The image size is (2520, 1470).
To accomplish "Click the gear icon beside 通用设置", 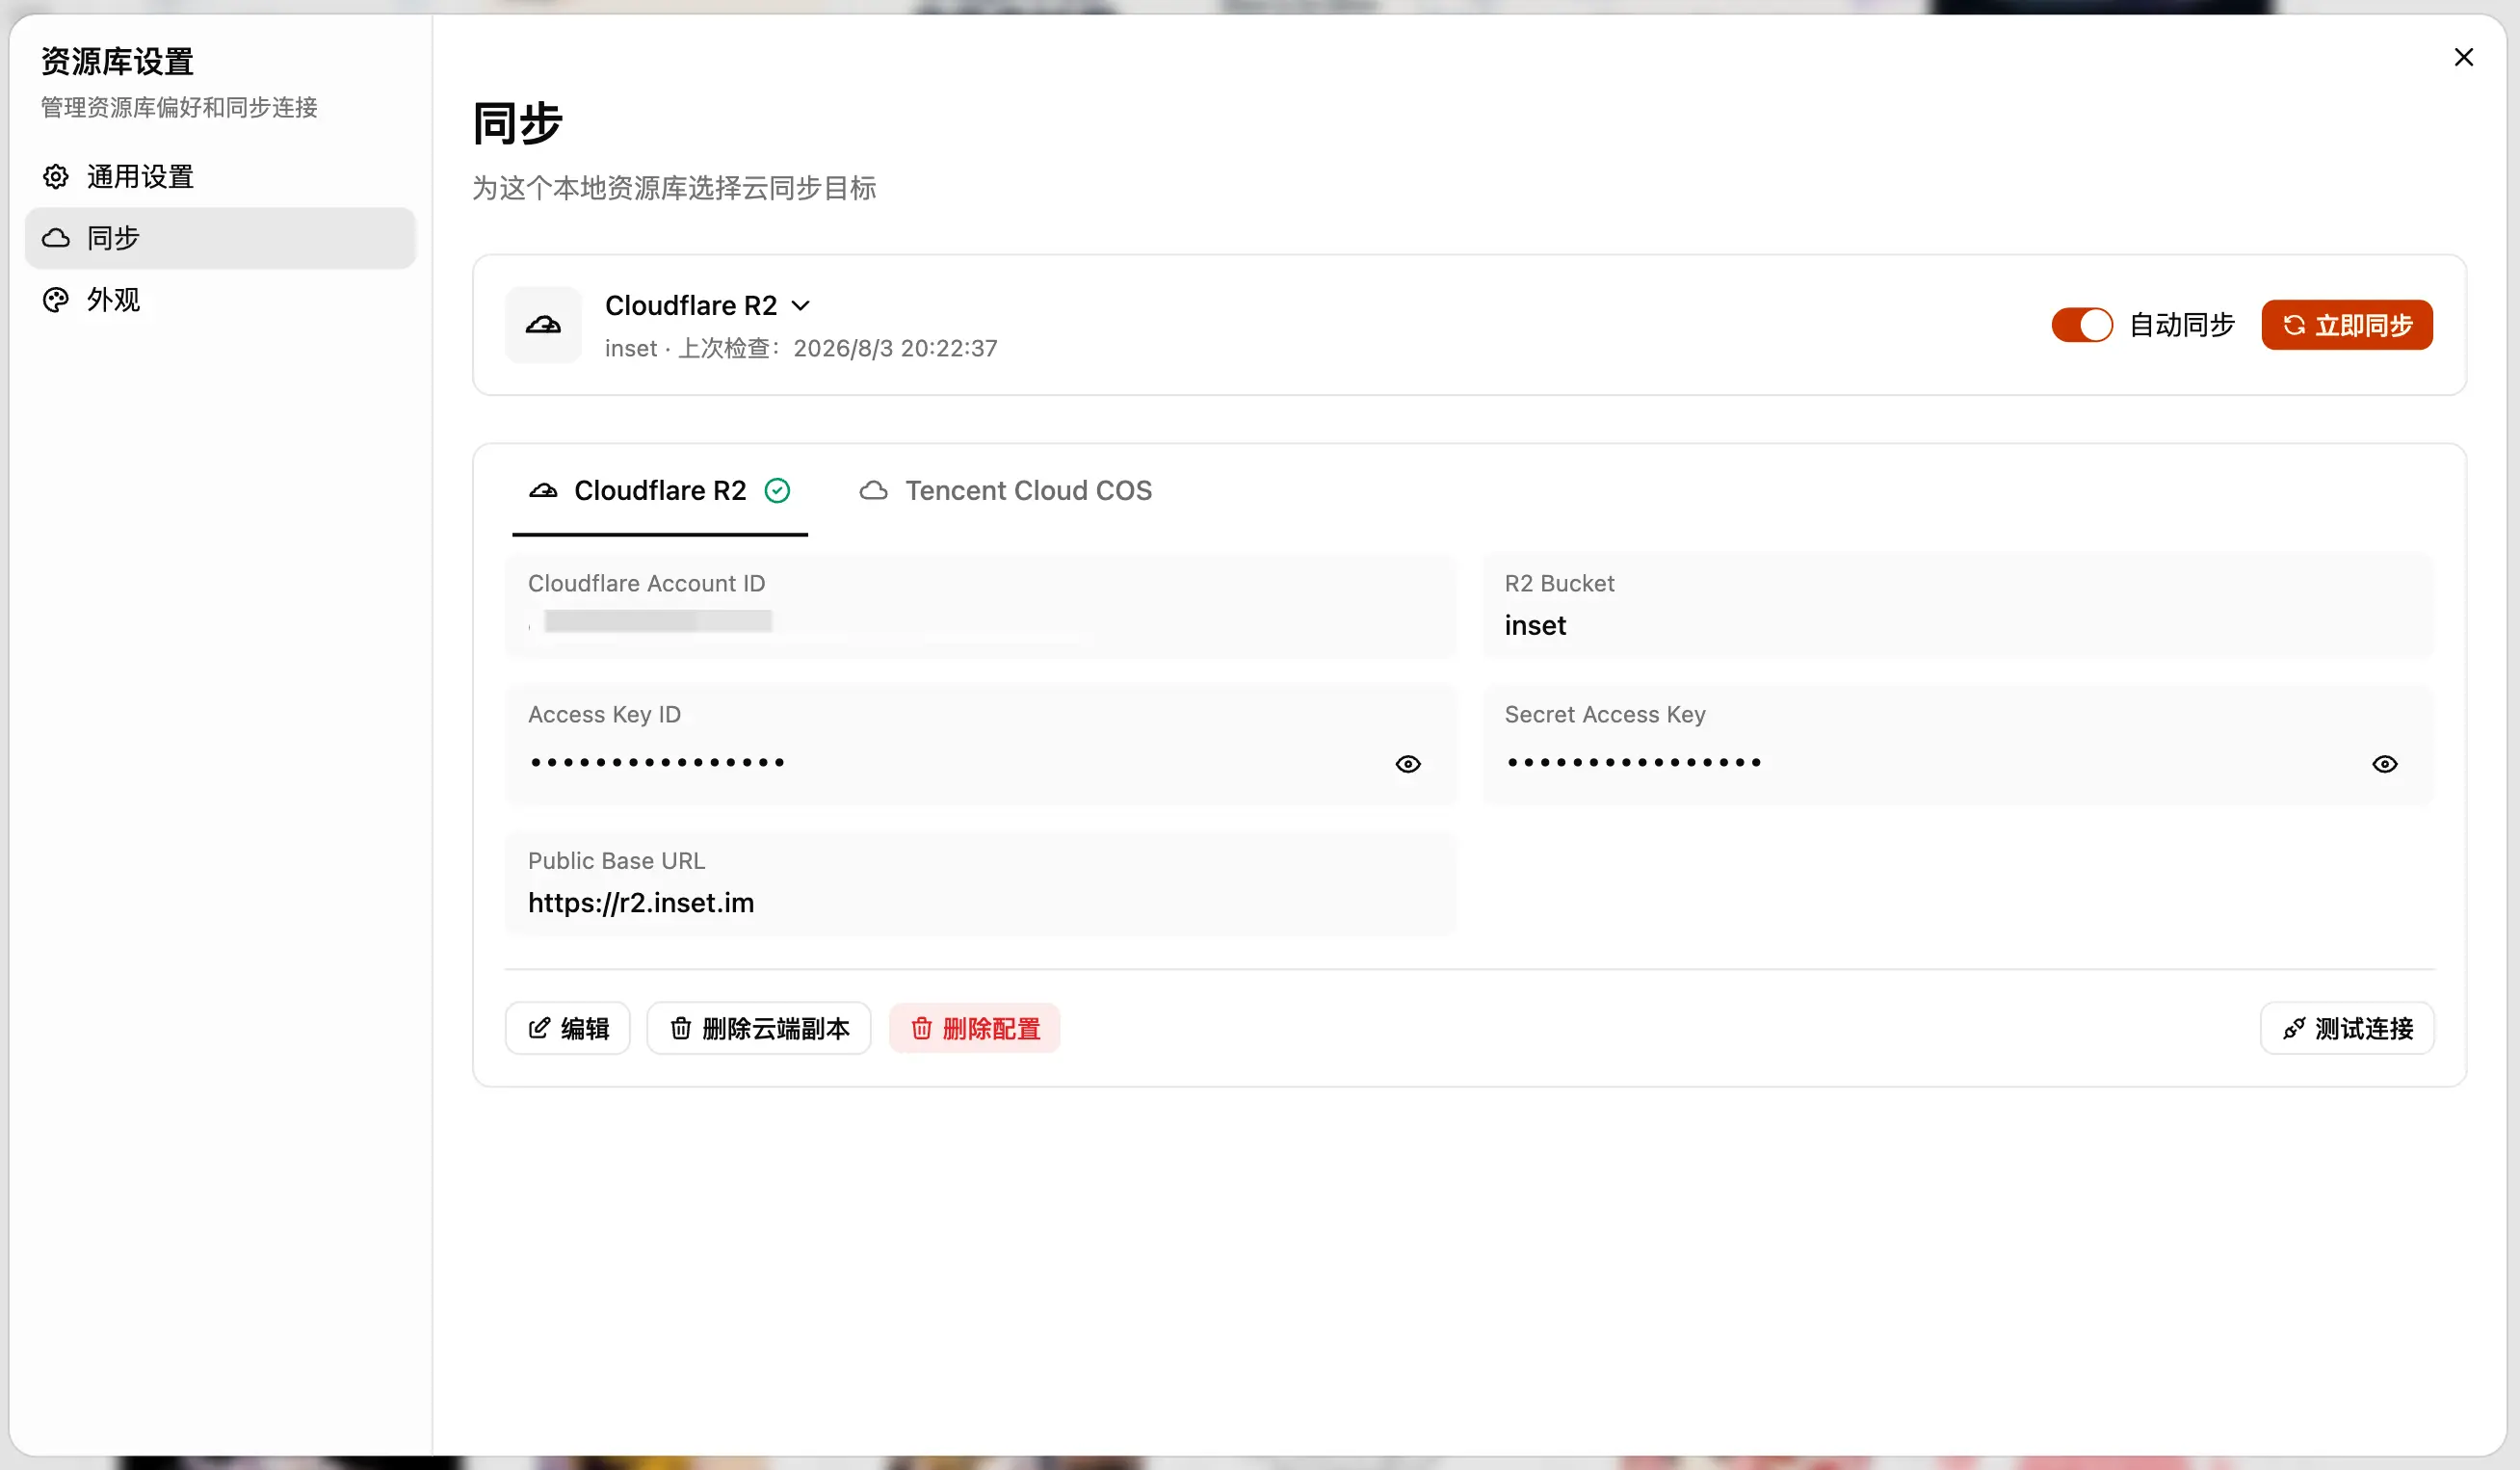I will (x=56, y=177).
